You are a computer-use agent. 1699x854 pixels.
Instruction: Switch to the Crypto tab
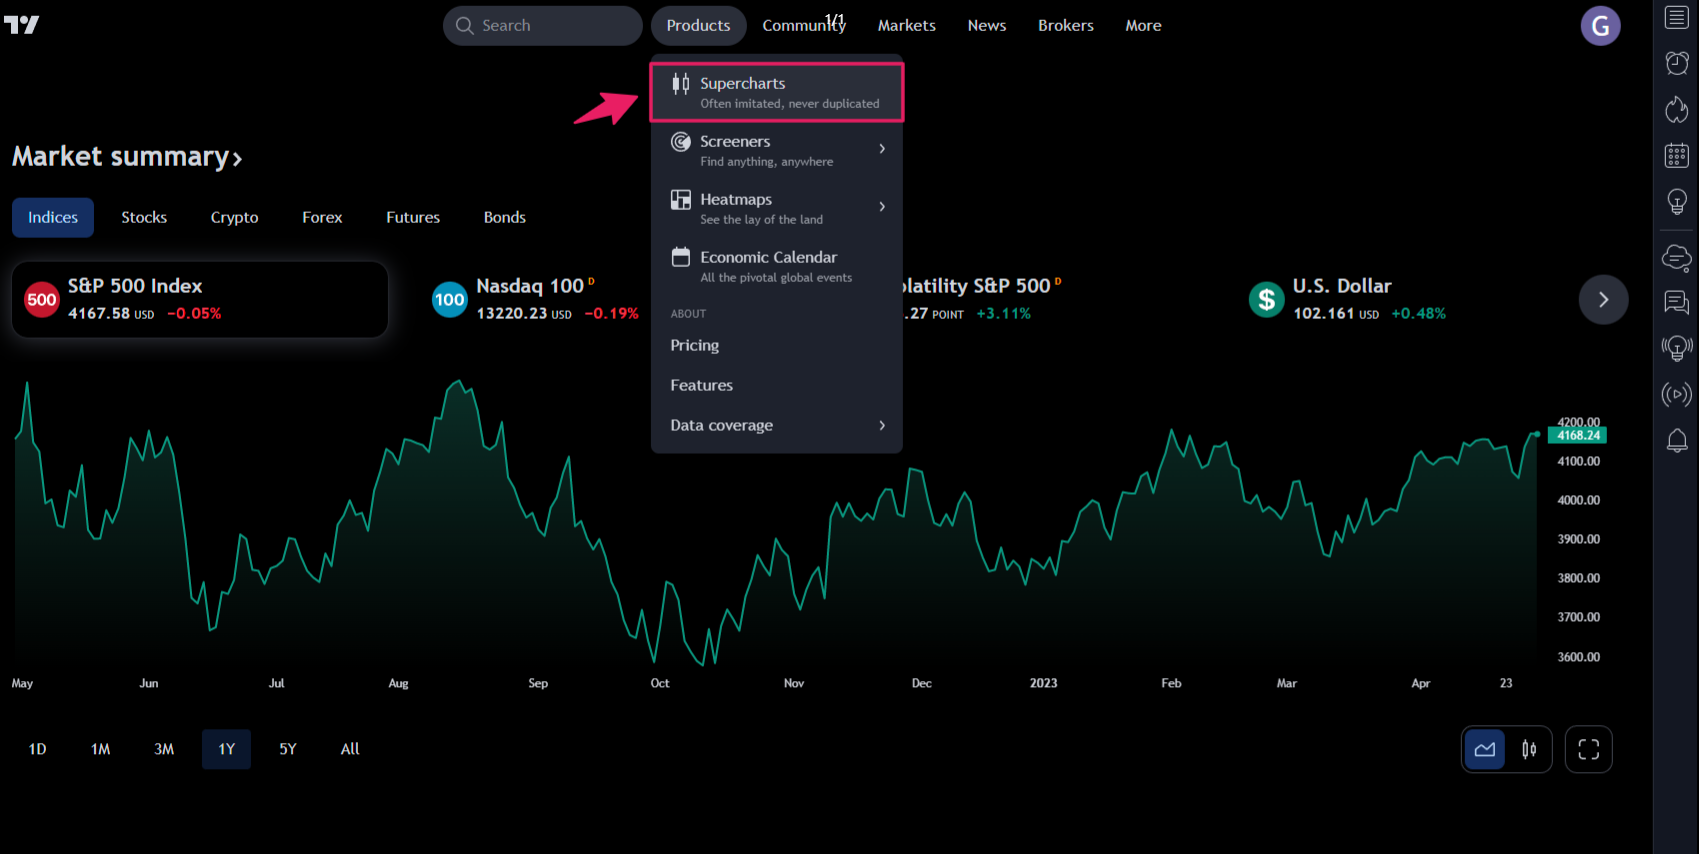coord(234,217)
